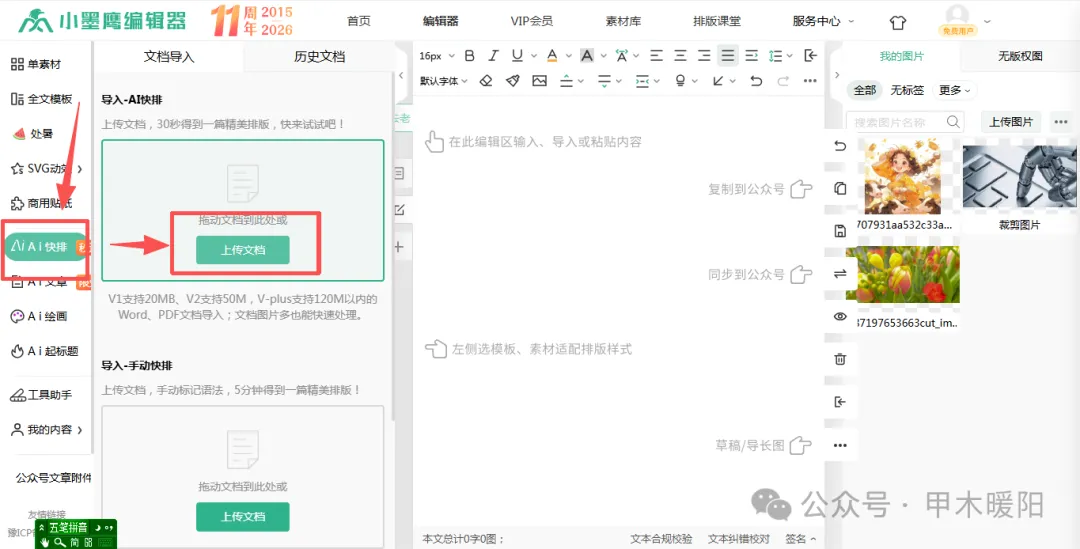Viewport: 1080px width, 549px height.
Task: Open the 素材库 menu item
Action: point(623,21)
